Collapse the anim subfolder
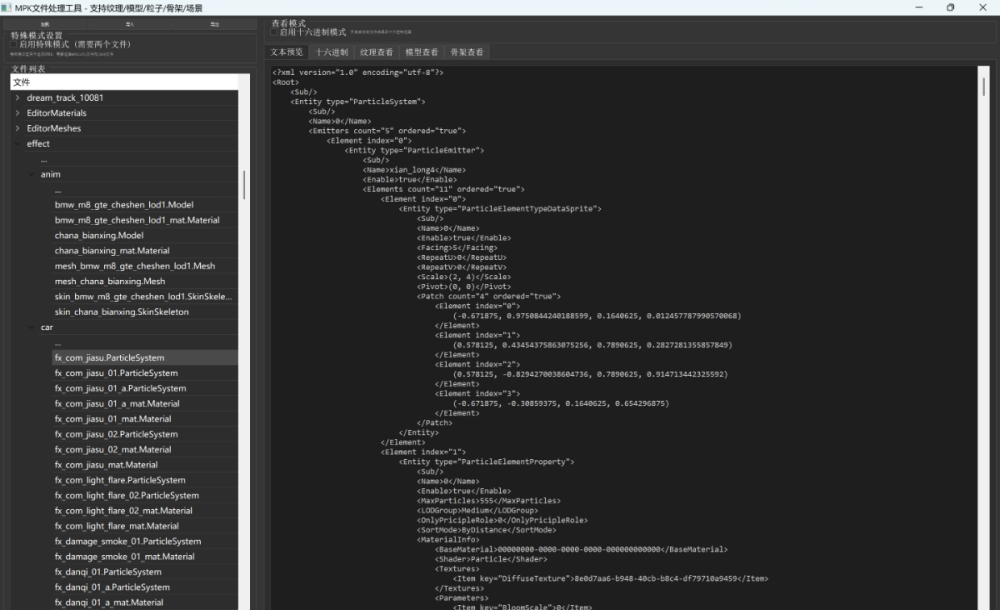Screen dimensions: 1000x610 pos(31,174)
